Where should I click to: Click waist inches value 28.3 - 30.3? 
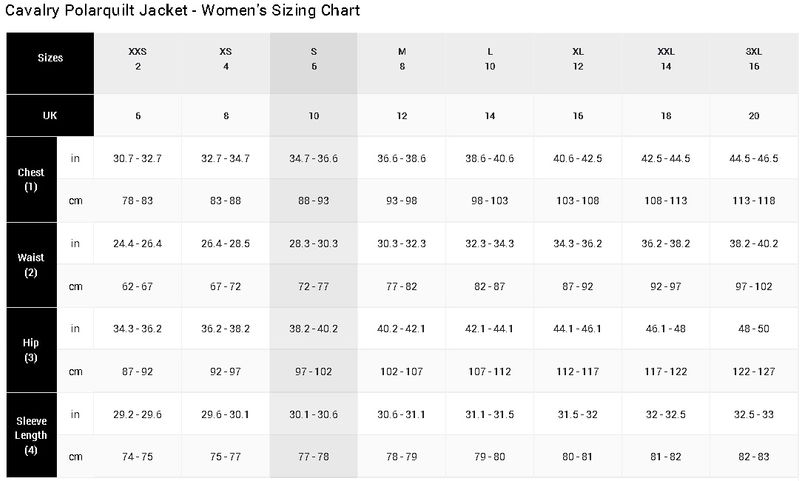[x=313, y=243]
